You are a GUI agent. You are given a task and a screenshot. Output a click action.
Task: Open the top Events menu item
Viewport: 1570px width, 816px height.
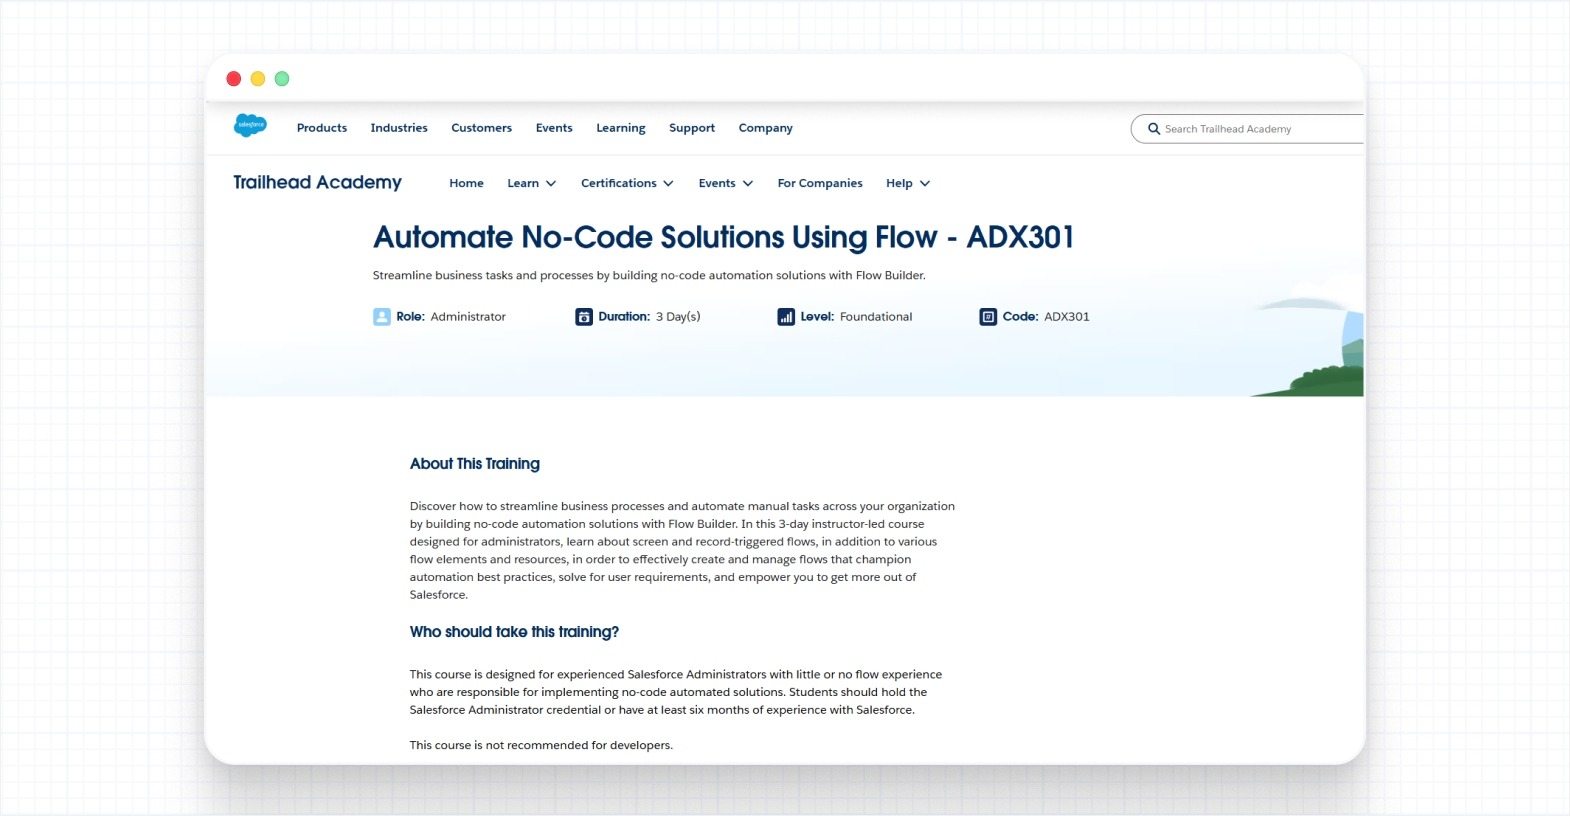click(554, 128)
